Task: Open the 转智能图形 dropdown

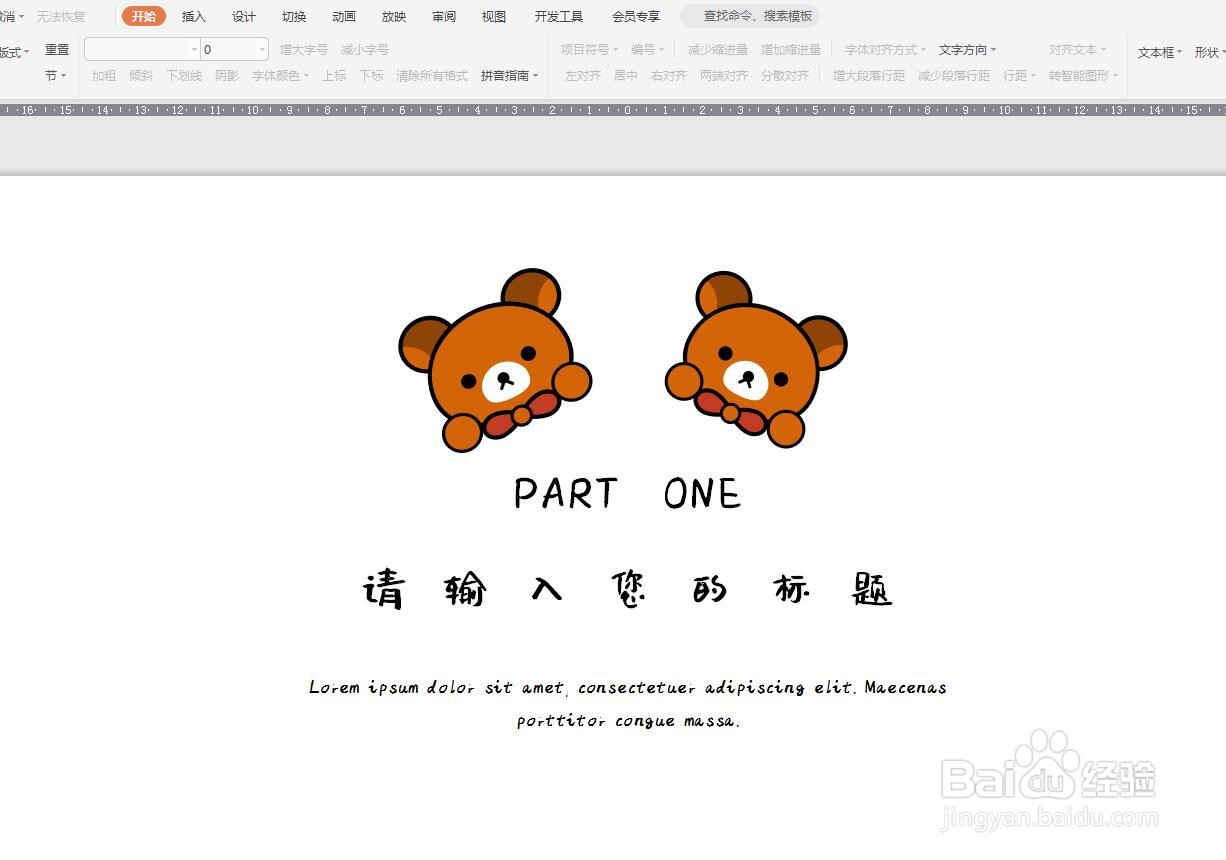Action: (x=1083, y=76)
